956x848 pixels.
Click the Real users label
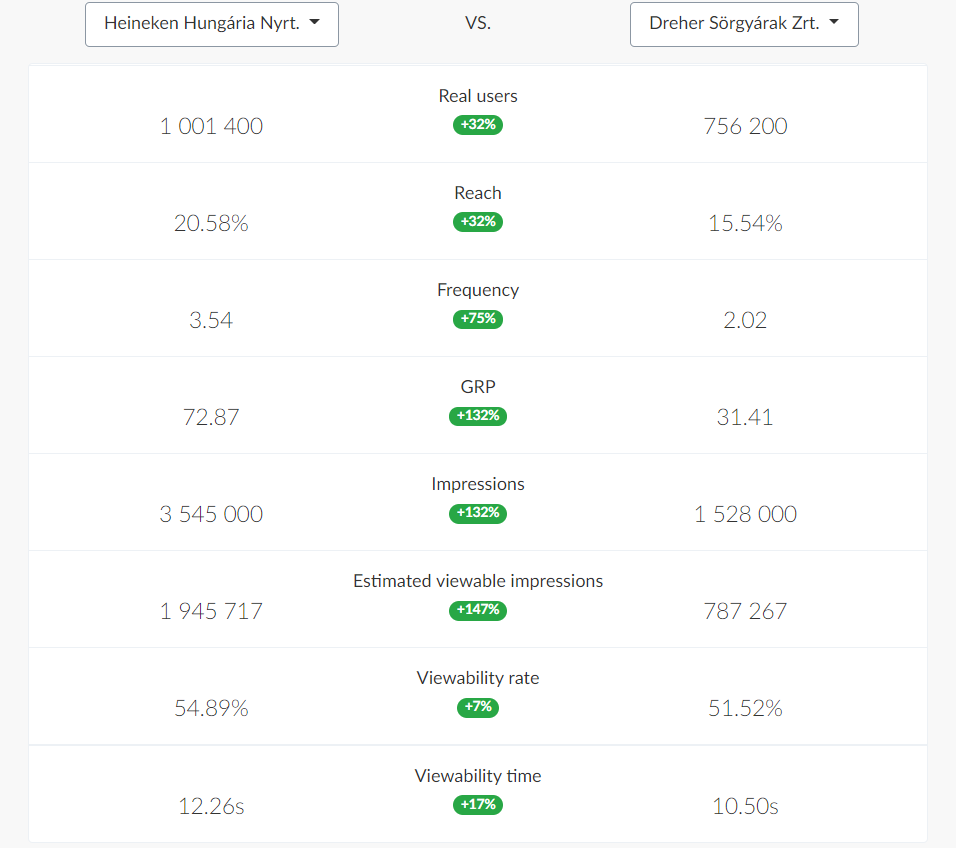(x=478, y=96)
